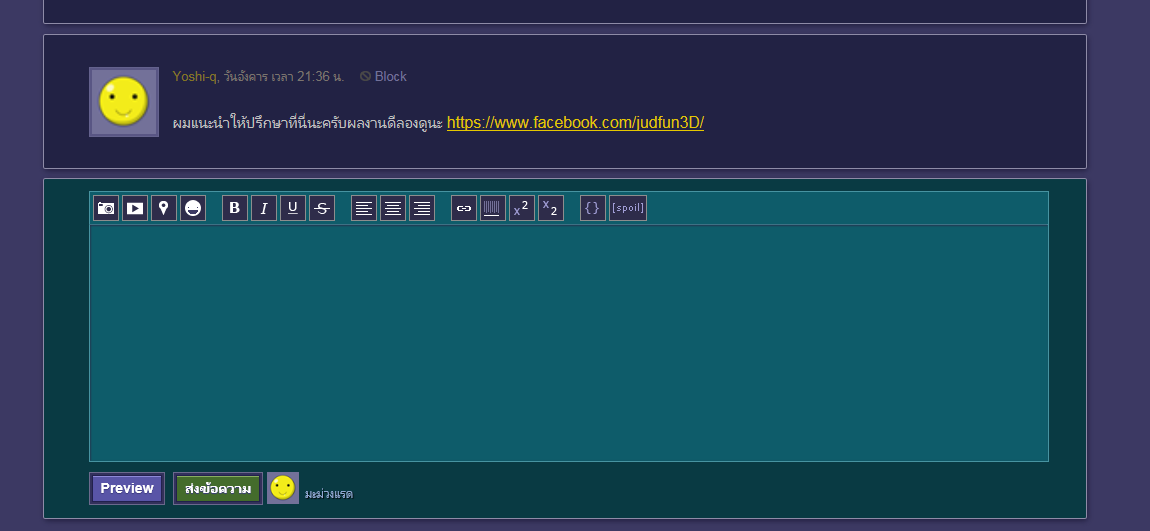This screenshot has height=531, width=1150.
Task: Apply subscript formatting
Action: click(x=551, y=208)
